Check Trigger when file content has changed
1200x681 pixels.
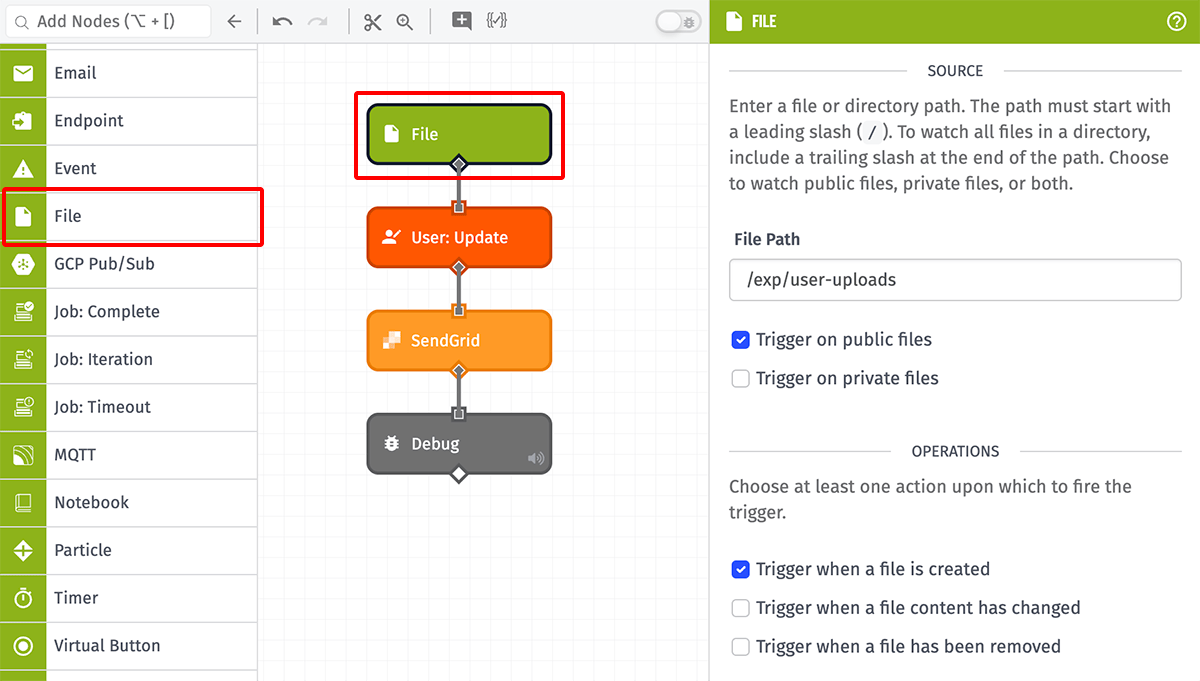pos(741,608)
